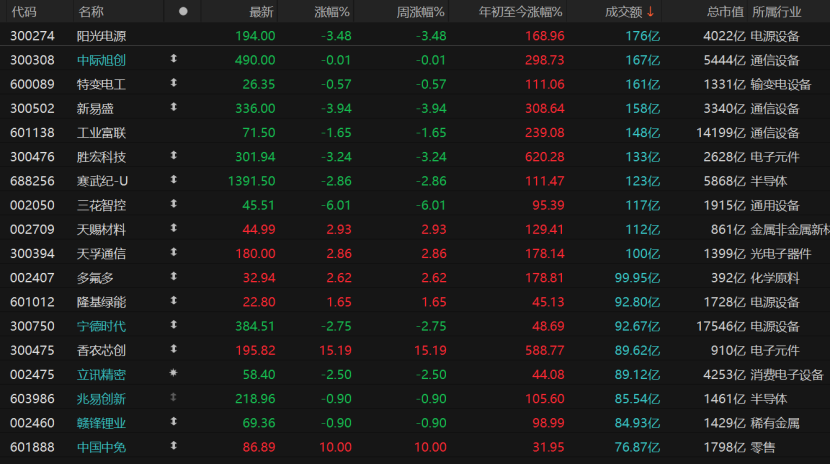Click marker icon in 天孚通信 row
Viewport: 830px width, 464px height.
click(174, 252)
